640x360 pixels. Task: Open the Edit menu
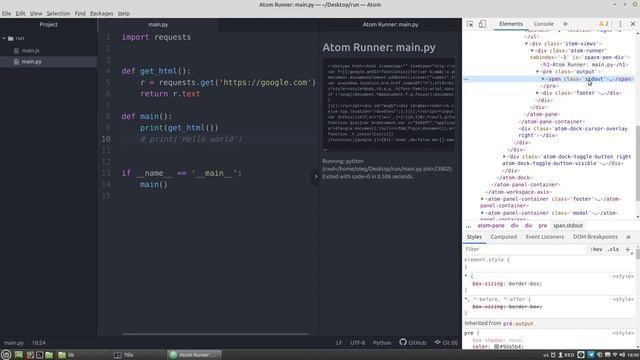(x=20, y=13)
